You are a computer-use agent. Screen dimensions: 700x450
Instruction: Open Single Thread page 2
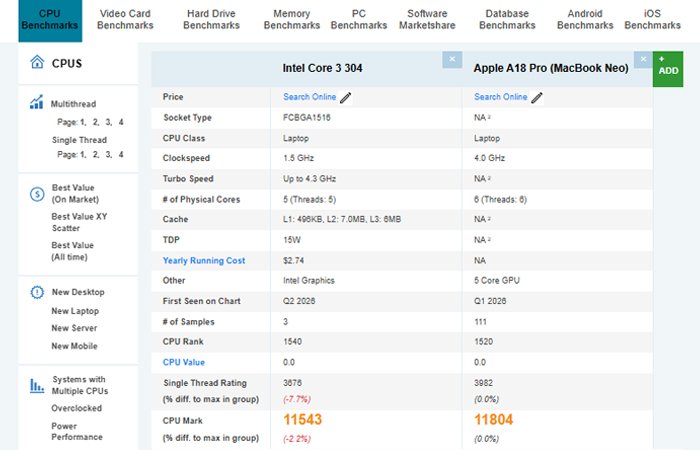[96, 154]
